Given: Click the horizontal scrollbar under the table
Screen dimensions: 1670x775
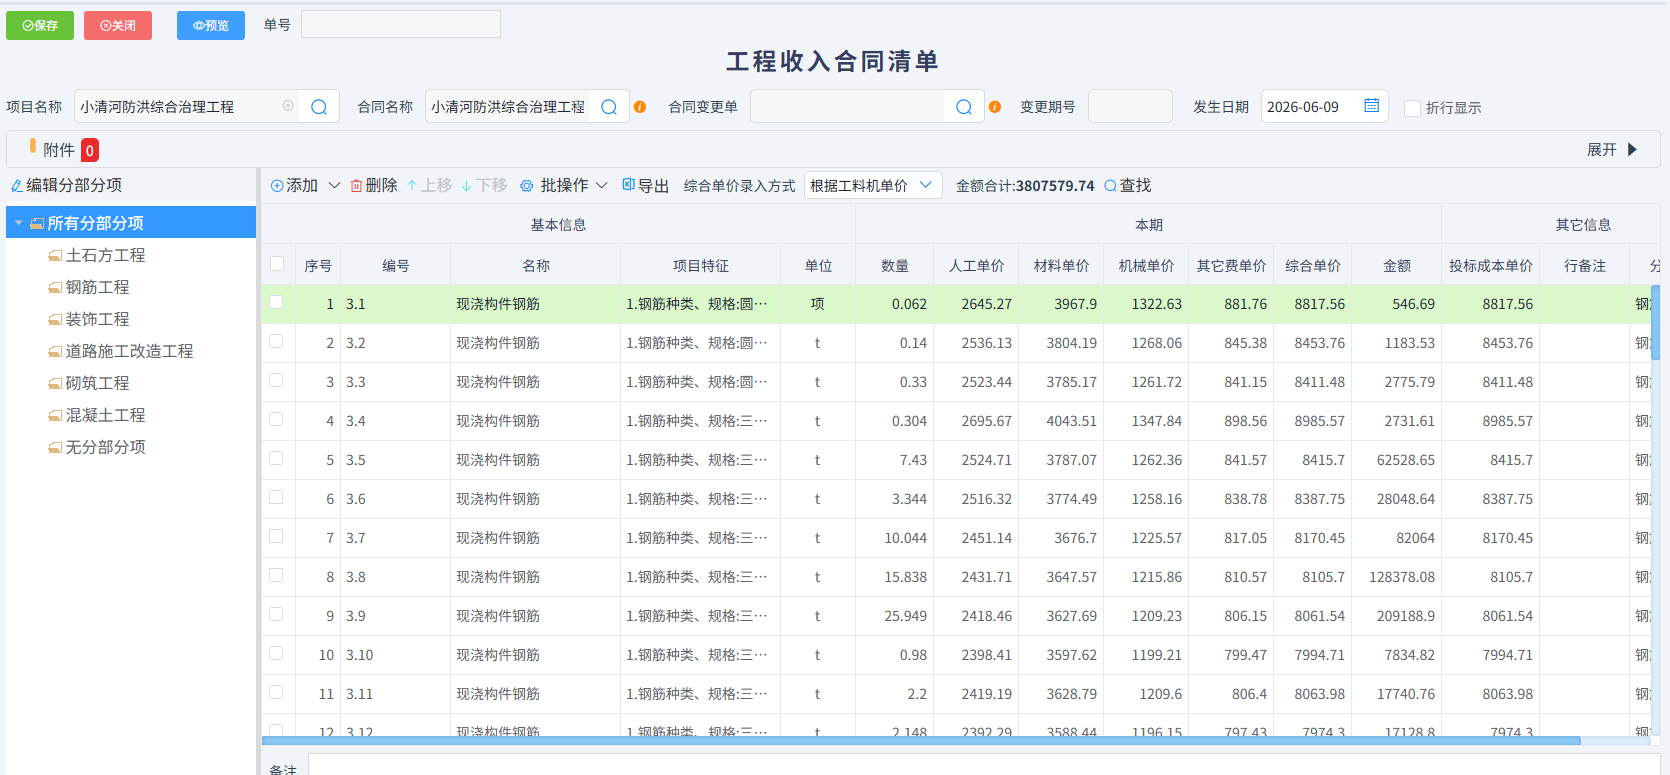Looking at the screenshot, I should 920,741.
